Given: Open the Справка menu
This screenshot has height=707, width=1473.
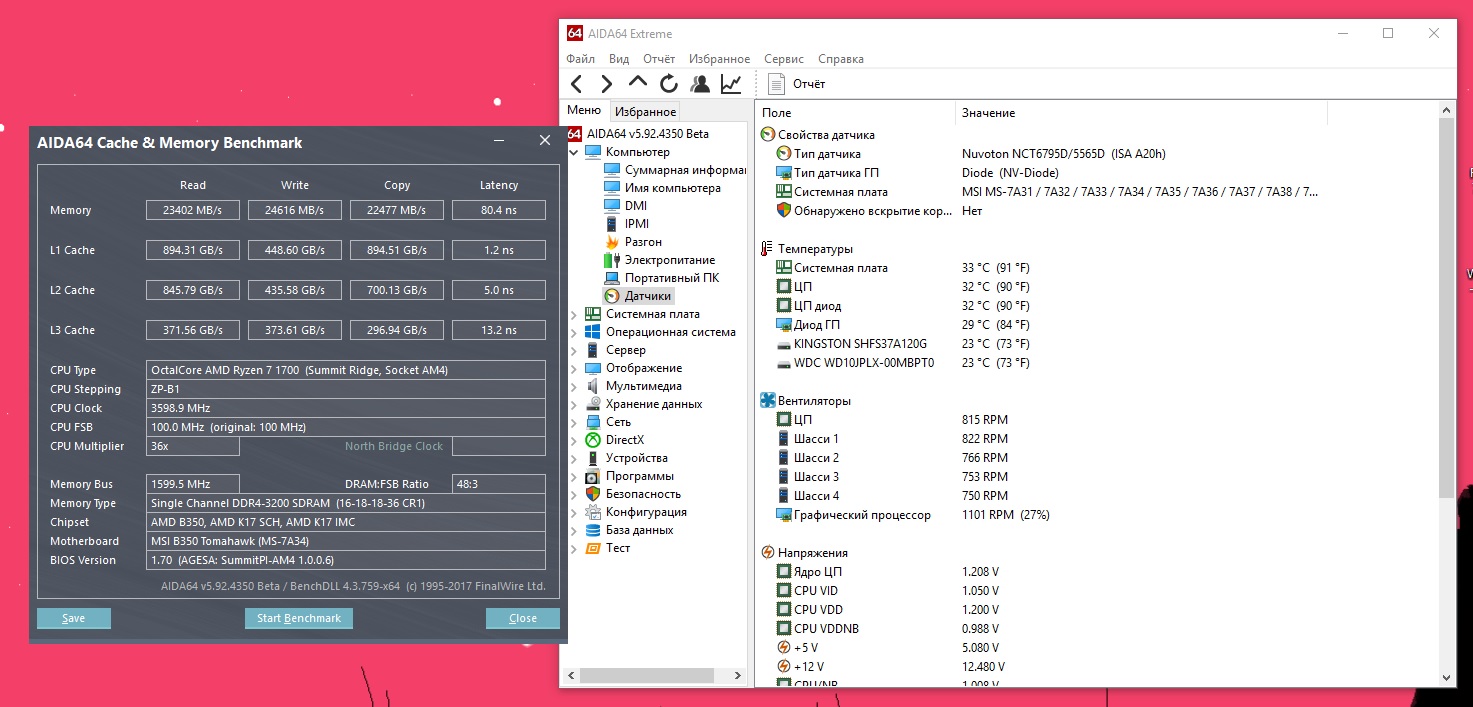Looking at the screenshot, I should pos(841,59).
